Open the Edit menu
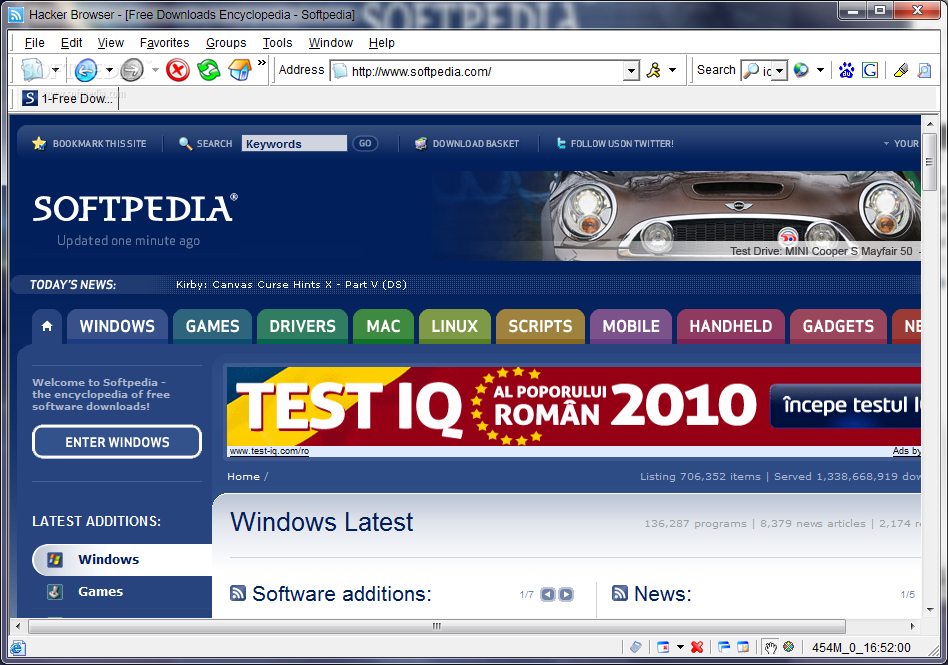Screen dimensions: 948x665 [71, 43]
